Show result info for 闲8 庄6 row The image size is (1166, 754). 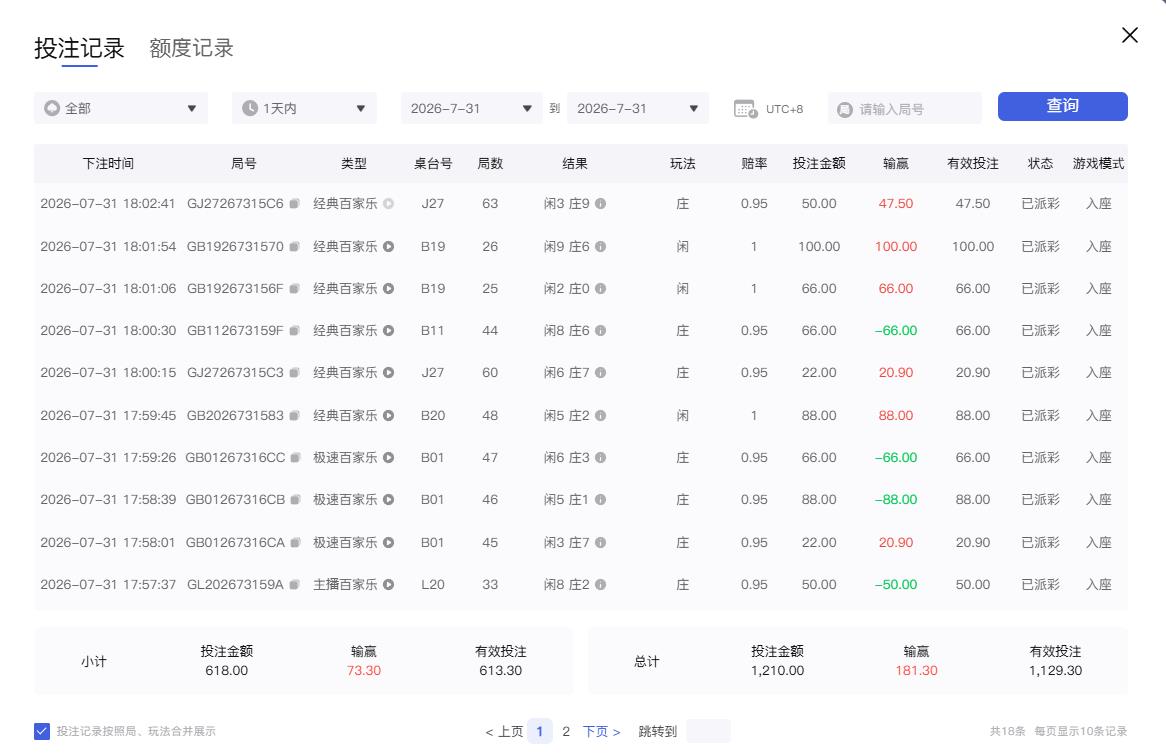click(600, 331)
